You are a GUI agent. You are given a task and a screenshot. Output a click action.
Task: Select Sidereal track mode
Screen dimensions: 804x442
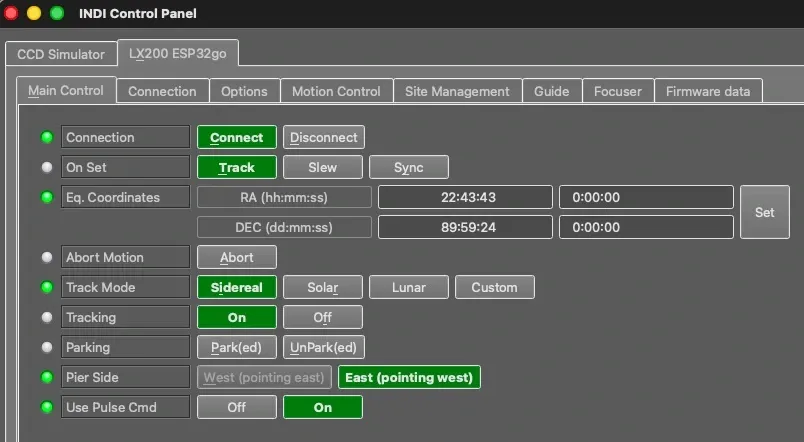[x=237, y=287]
